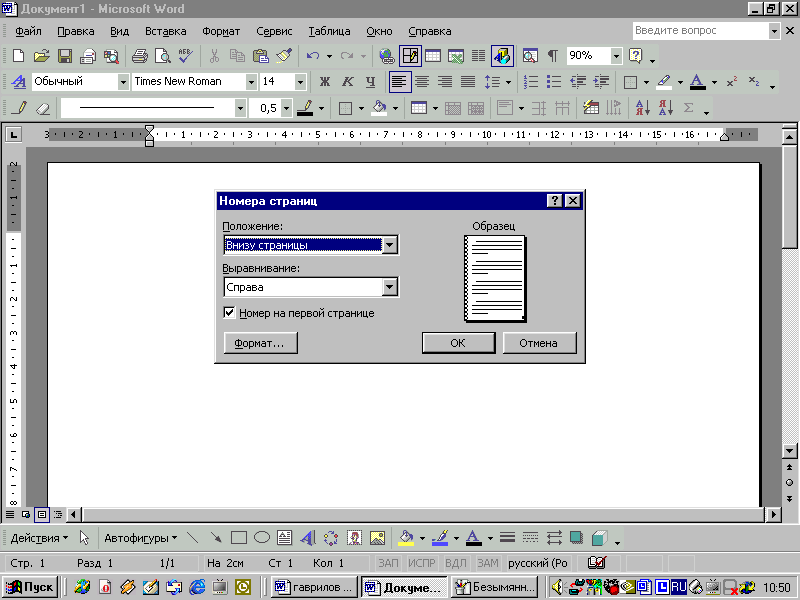Open the Правка menu
The image size is (800, 600).
[x=76, y=31]
